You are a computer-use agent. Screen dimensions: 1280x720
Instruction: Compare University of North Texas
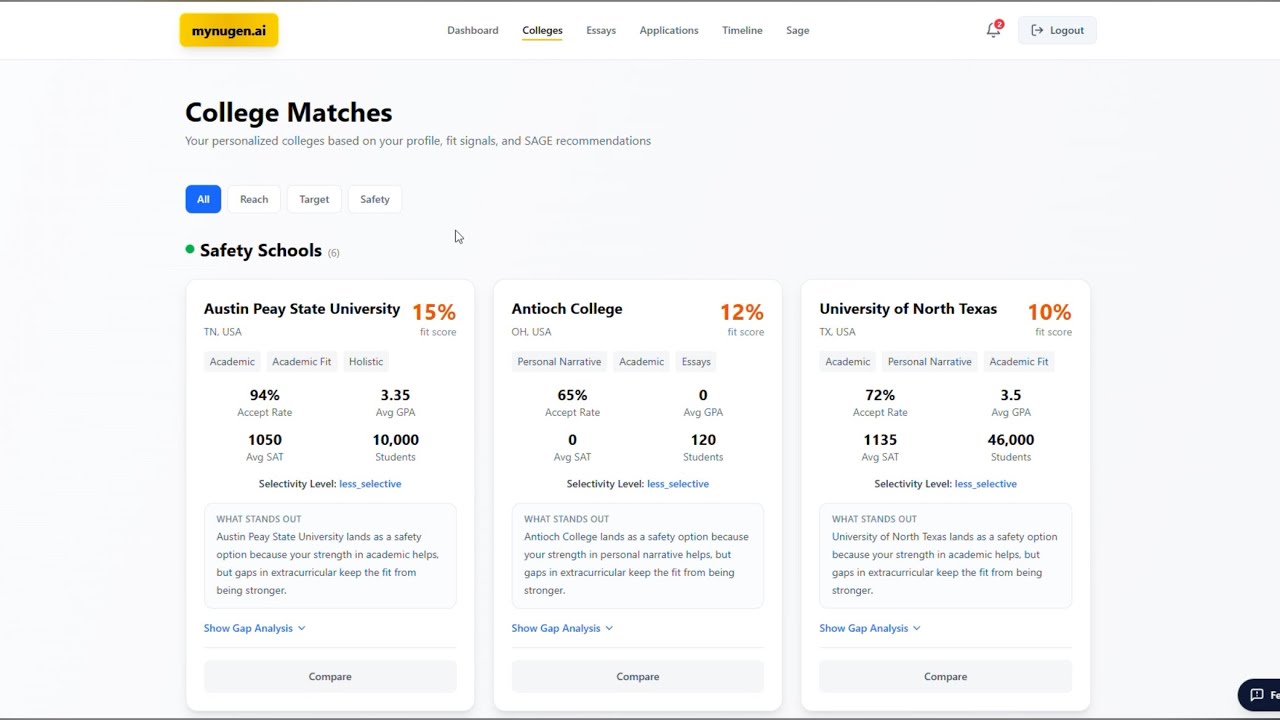click(945, 677)
